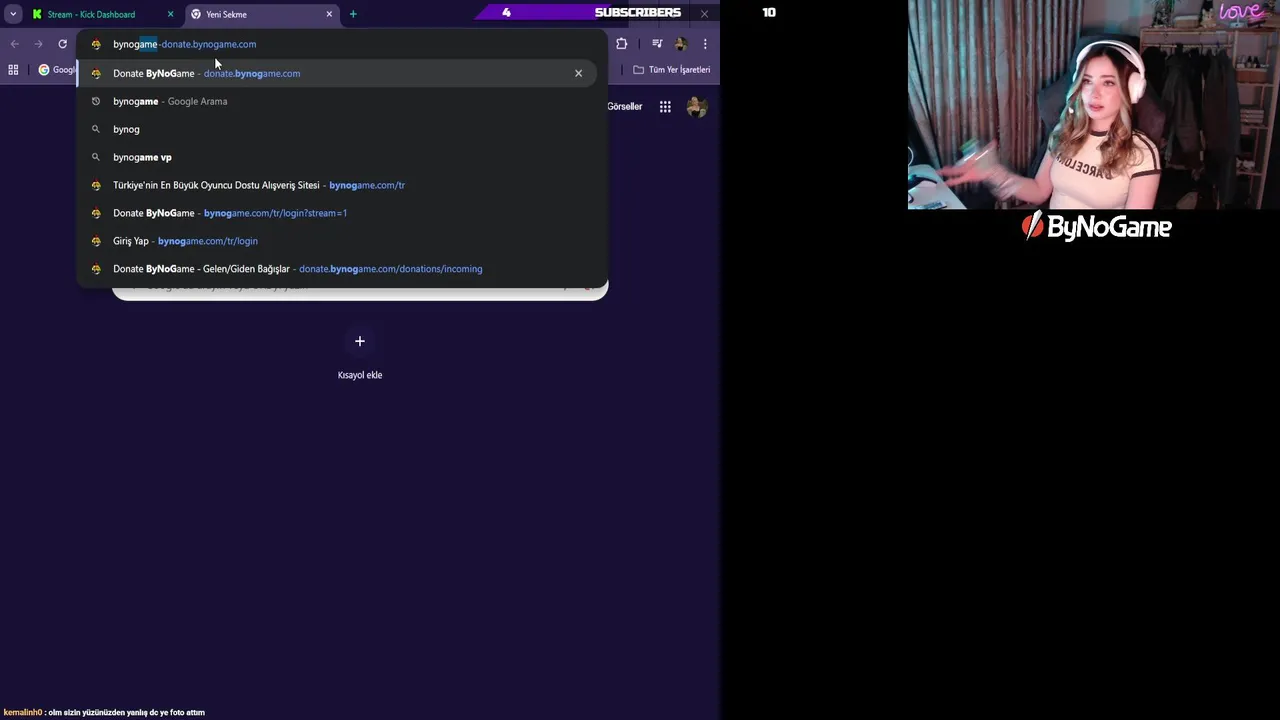This screenshot has width=1280, height=720.
Task: Go back with the browser back arrow
Action: (x=14, y=44)
